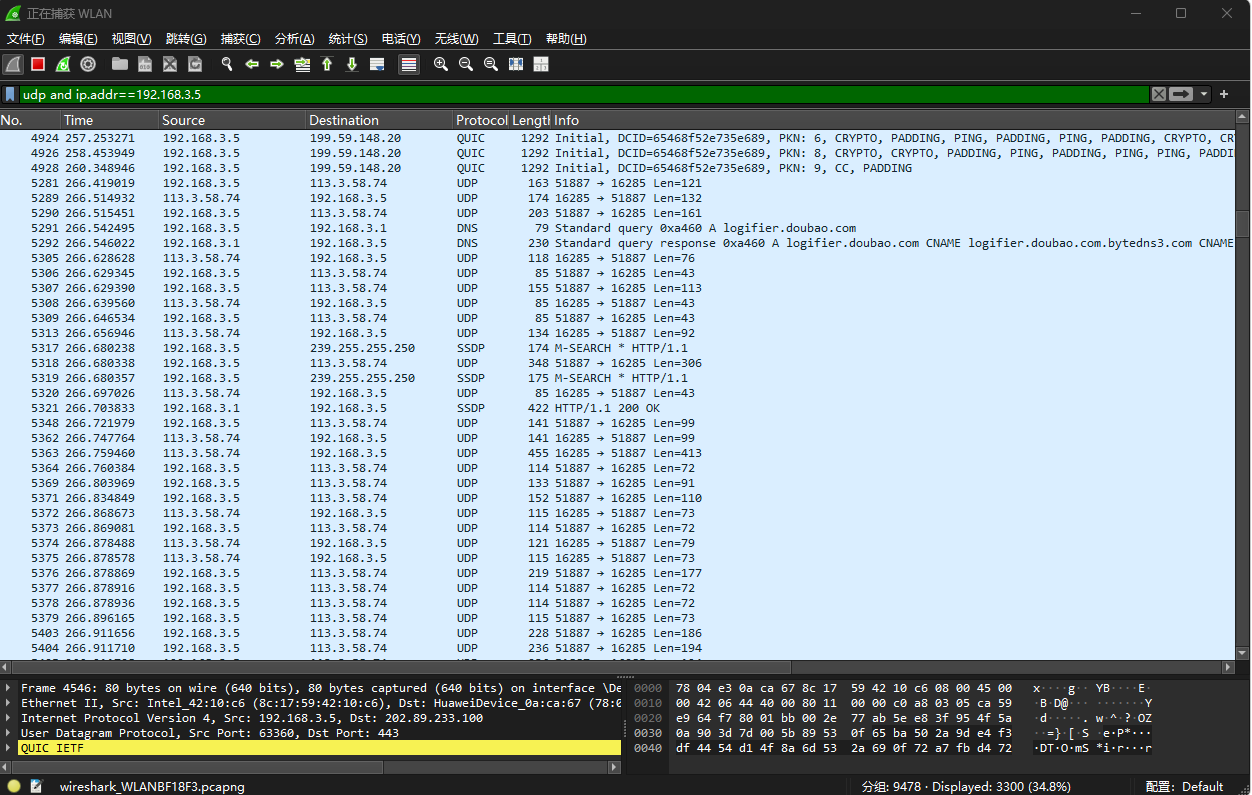Open recent display filters dropdown
Viewport: 1252px width, 795px height.
(x=1204, y=94)
